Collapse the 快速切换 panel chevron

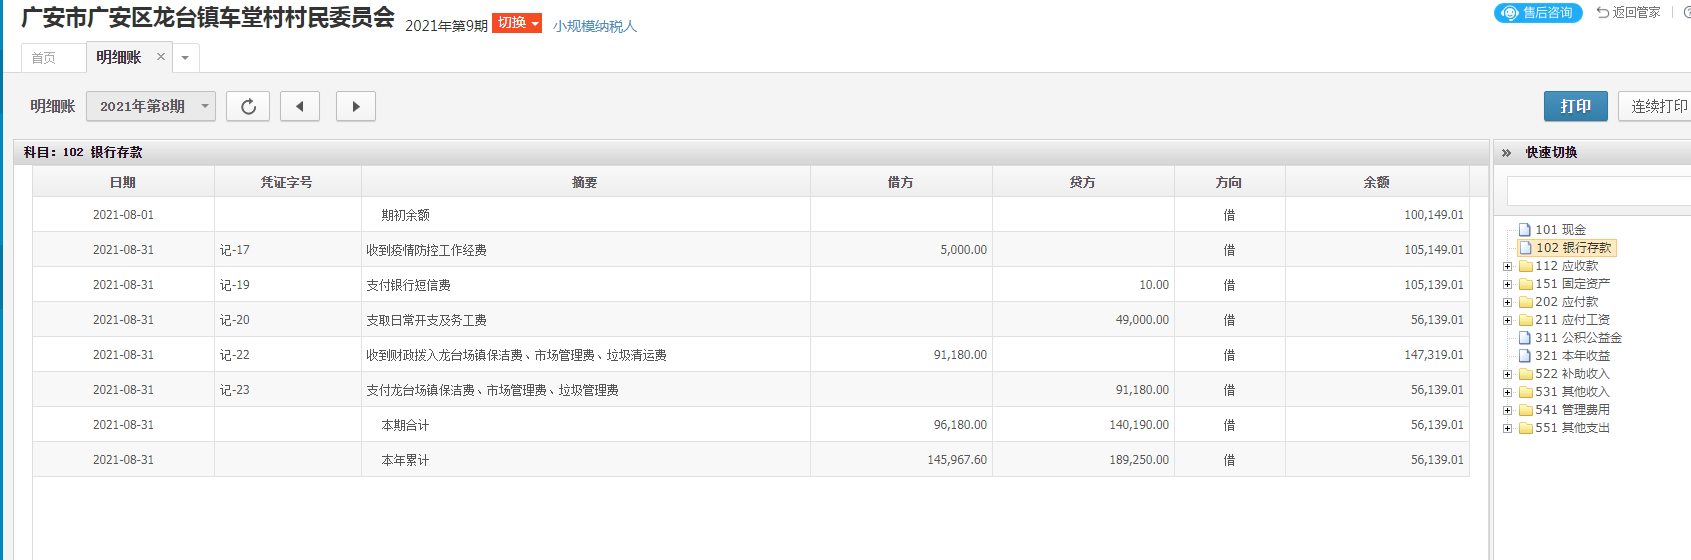[1506, 153]
